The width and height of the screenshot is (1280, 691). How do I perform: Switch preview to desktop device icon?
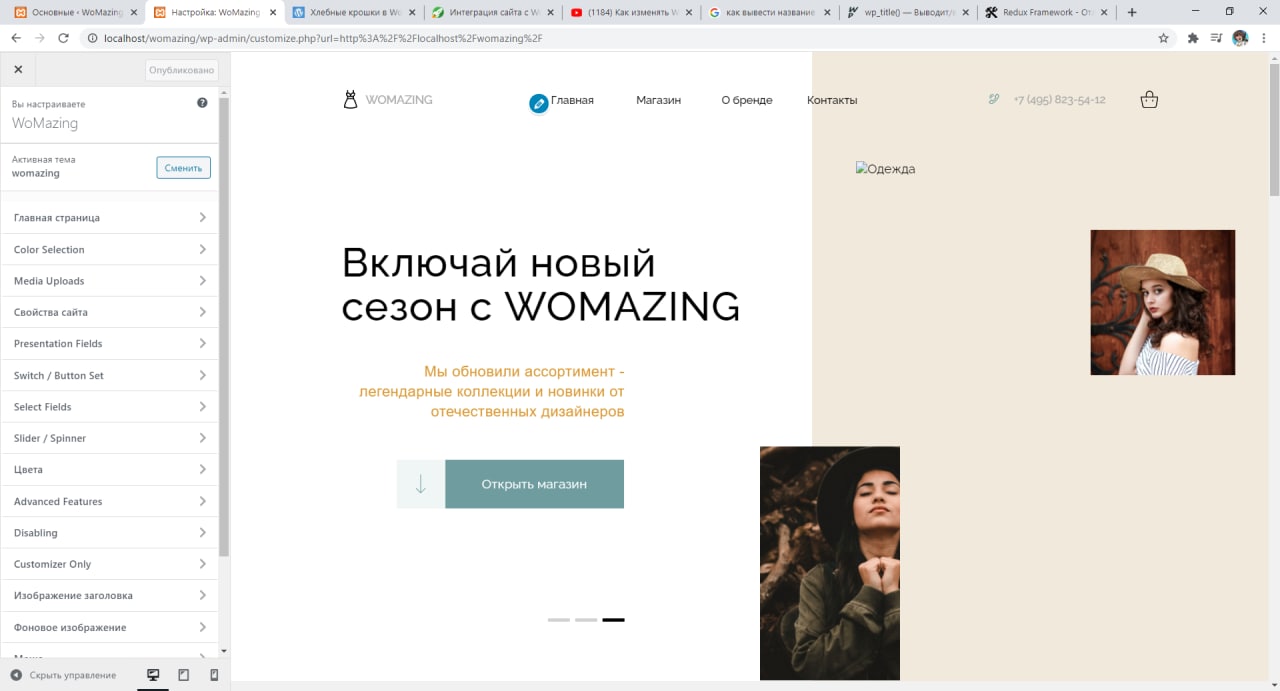tap(153, 675)
